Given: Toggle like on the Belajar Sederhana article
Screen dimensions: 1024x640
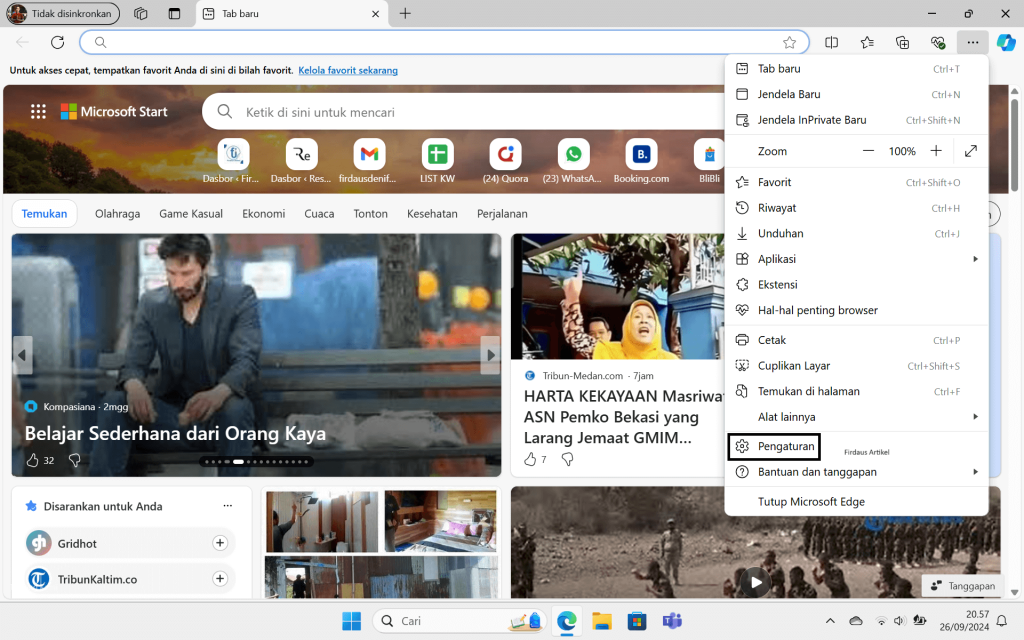Looking at the screenshot, I should pyautogui.click(x=32, y=459).
